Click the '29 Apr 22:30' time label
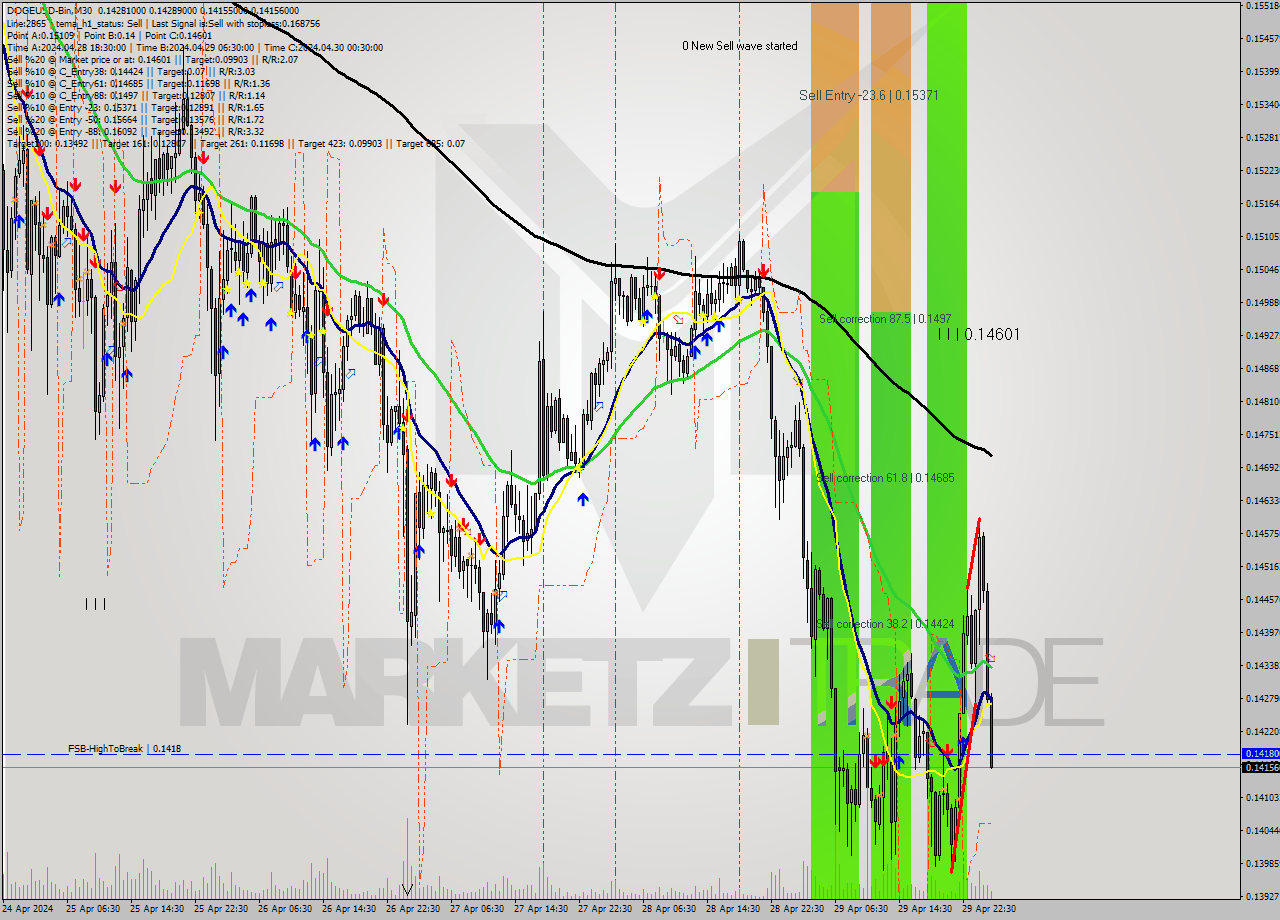 (x=989, y=909)
